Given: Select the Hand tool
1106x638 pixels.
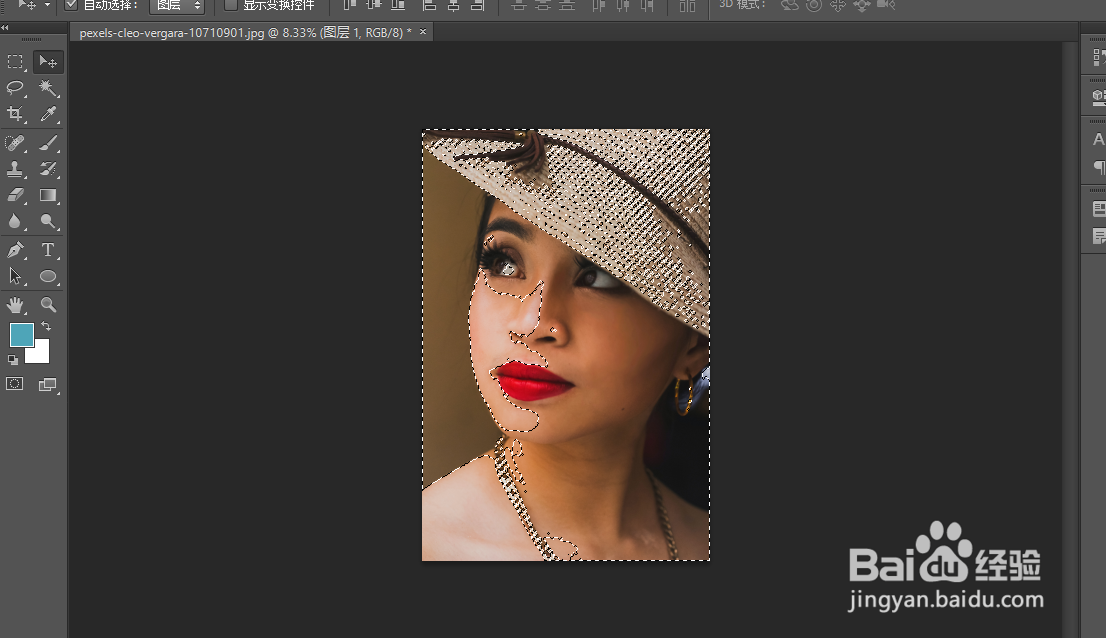Looking at the screenshot, I should pos(16,305).
